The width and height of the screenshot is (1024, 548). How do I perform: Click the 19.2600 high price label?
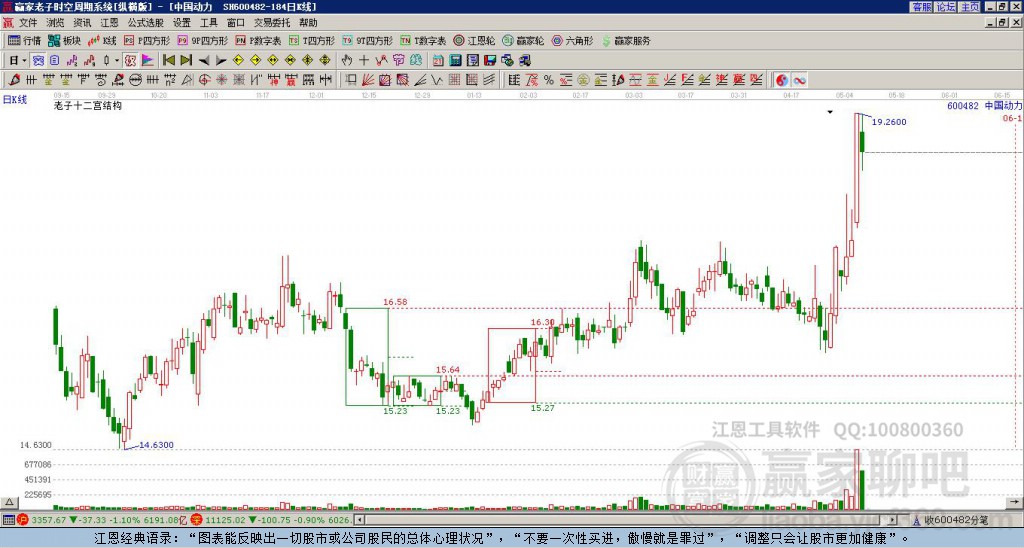coord(889,122)
